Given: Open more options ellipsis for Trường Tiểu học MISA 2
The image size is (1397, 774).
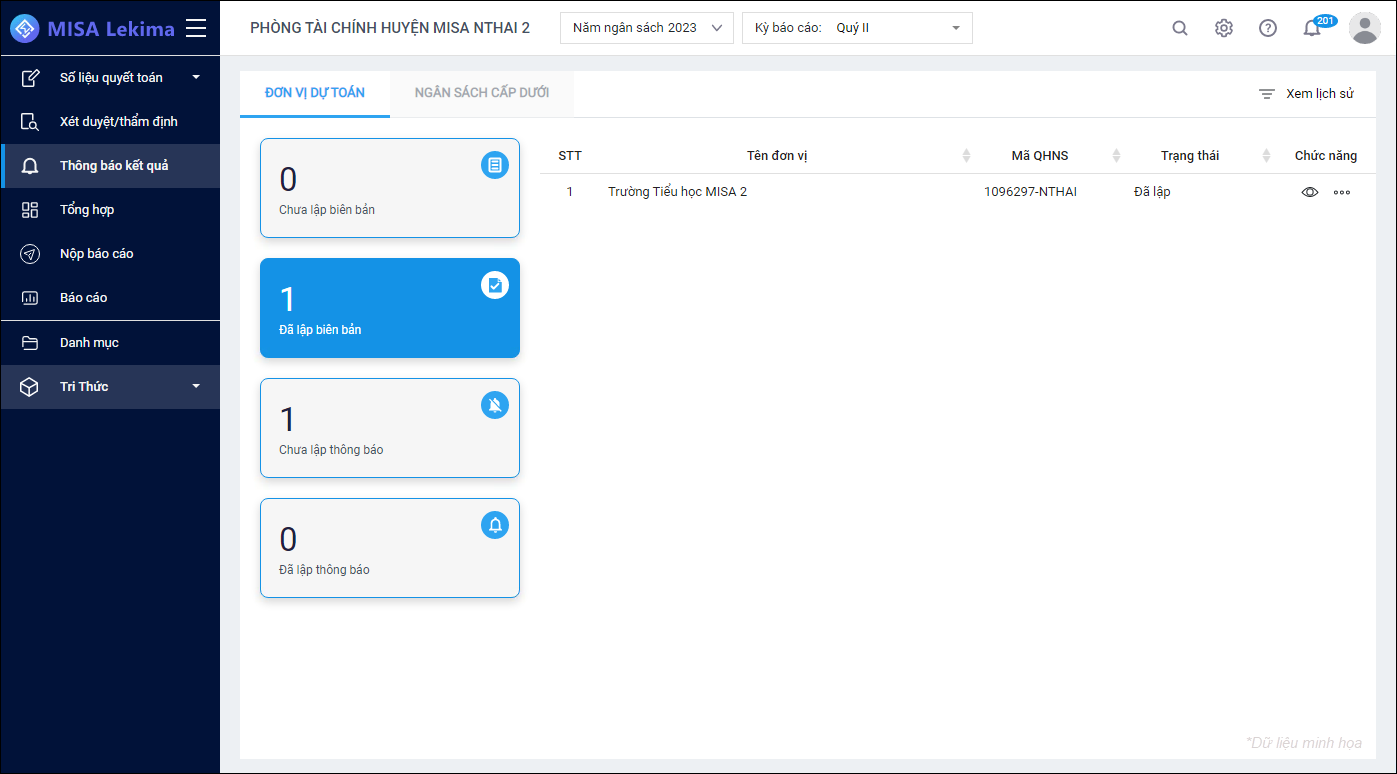Looking at the screenshot, I should [x=1342, y=192].
